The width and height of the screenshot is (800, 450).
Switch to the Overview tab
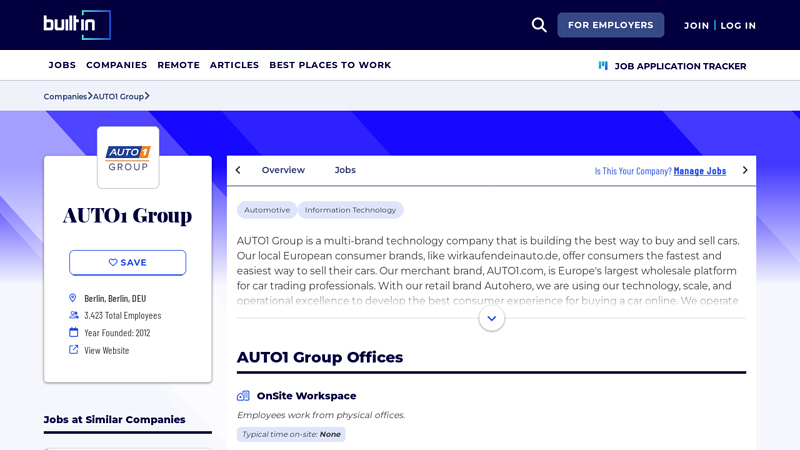283,170
